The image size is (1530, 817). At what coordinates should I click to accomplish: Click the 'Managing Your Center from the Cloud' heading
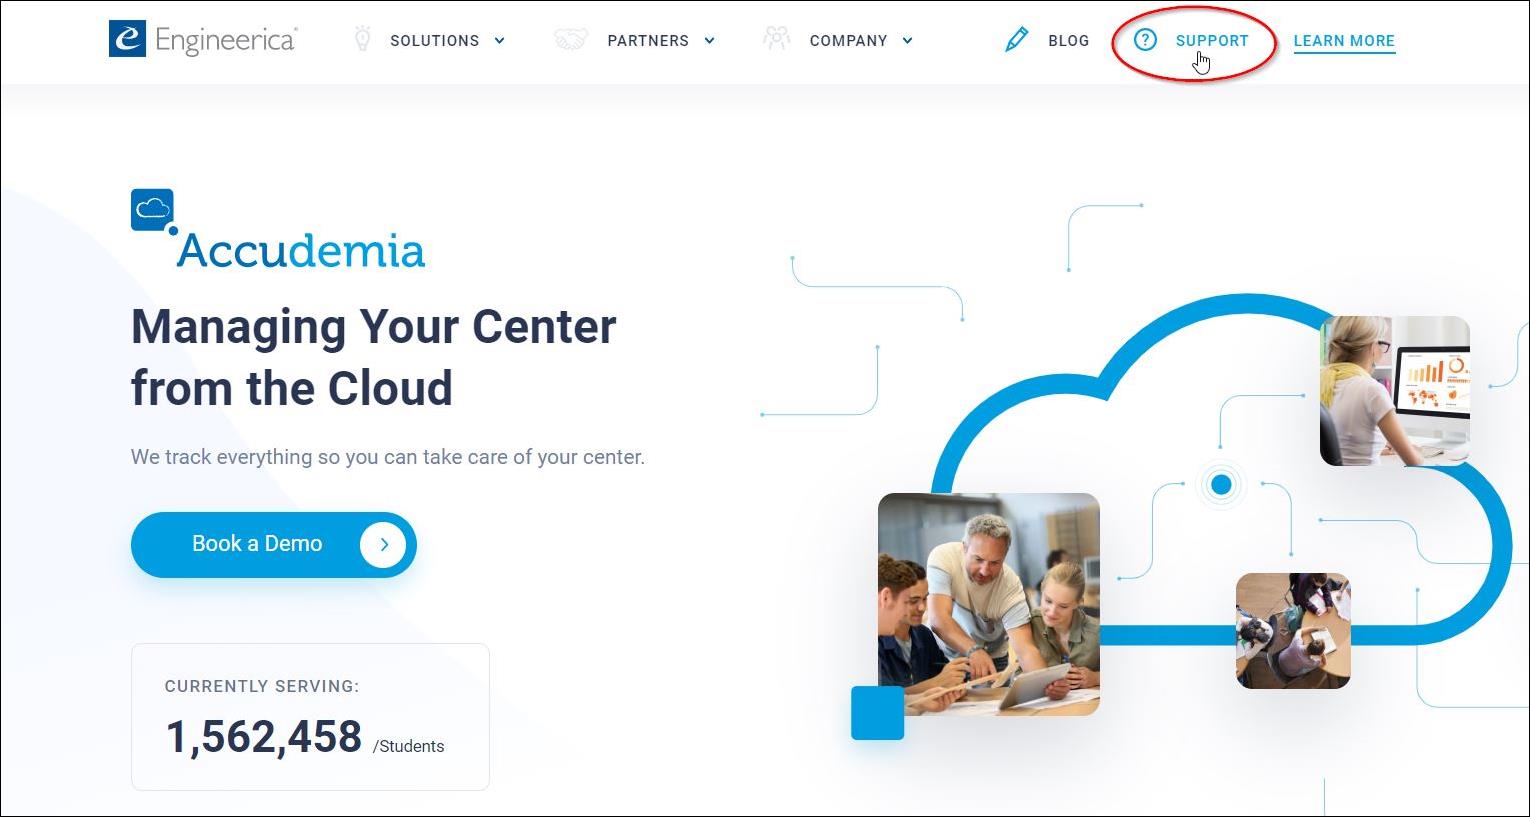click(x=374, y=357)
